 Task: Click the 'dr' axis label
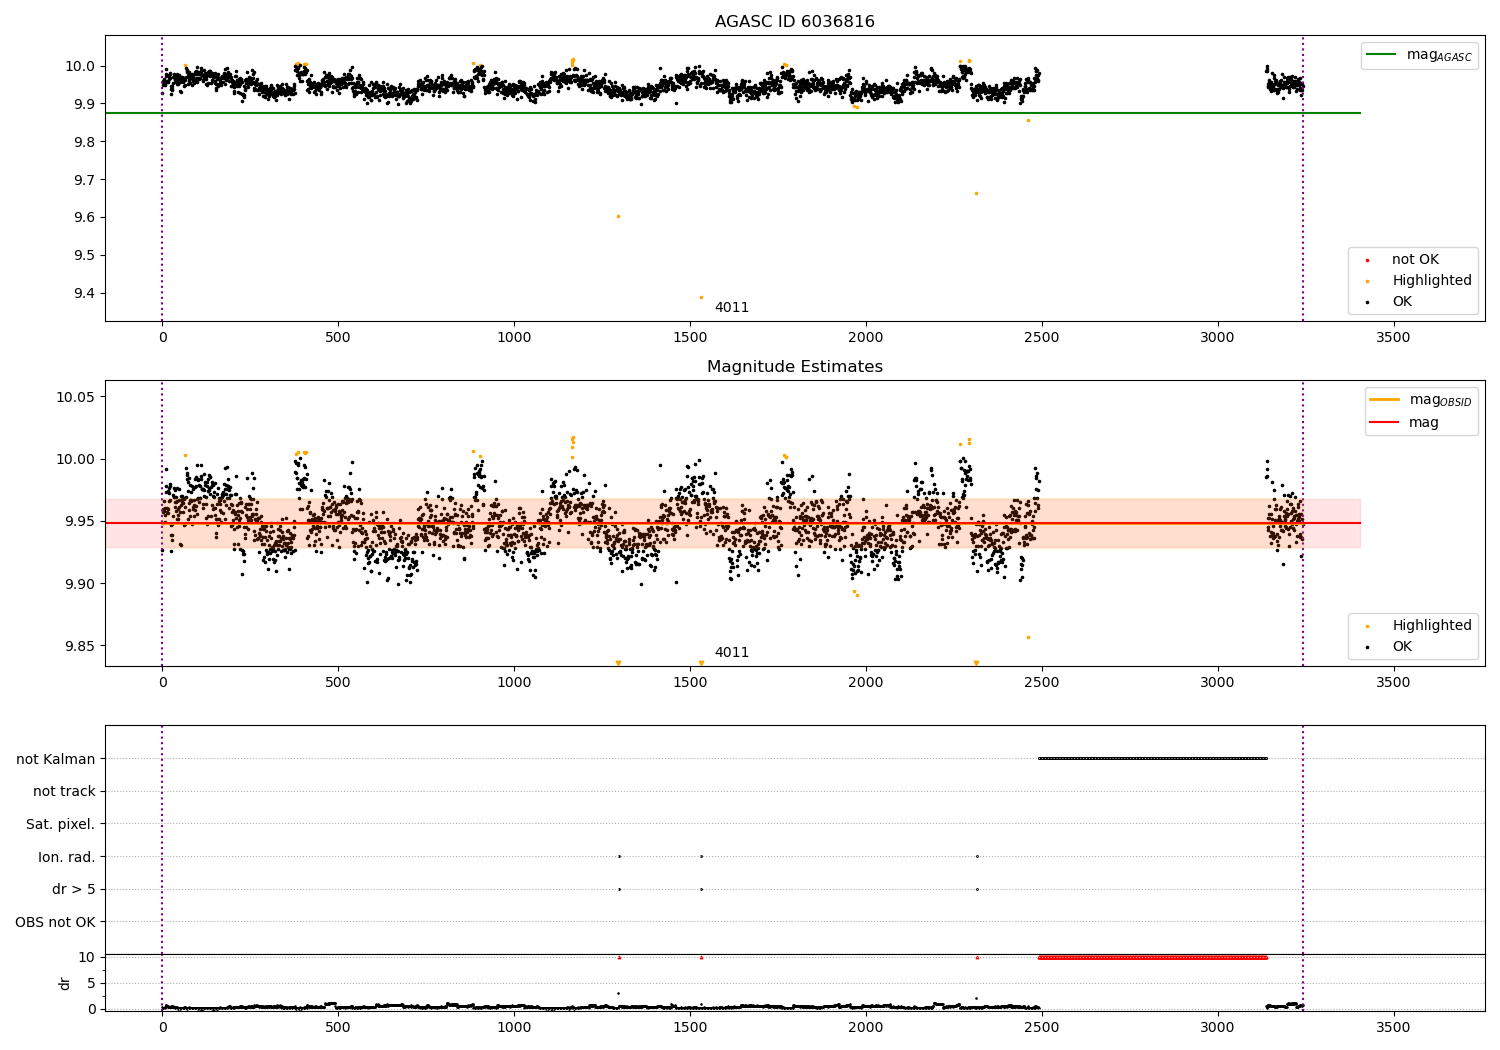click(65, 983)
